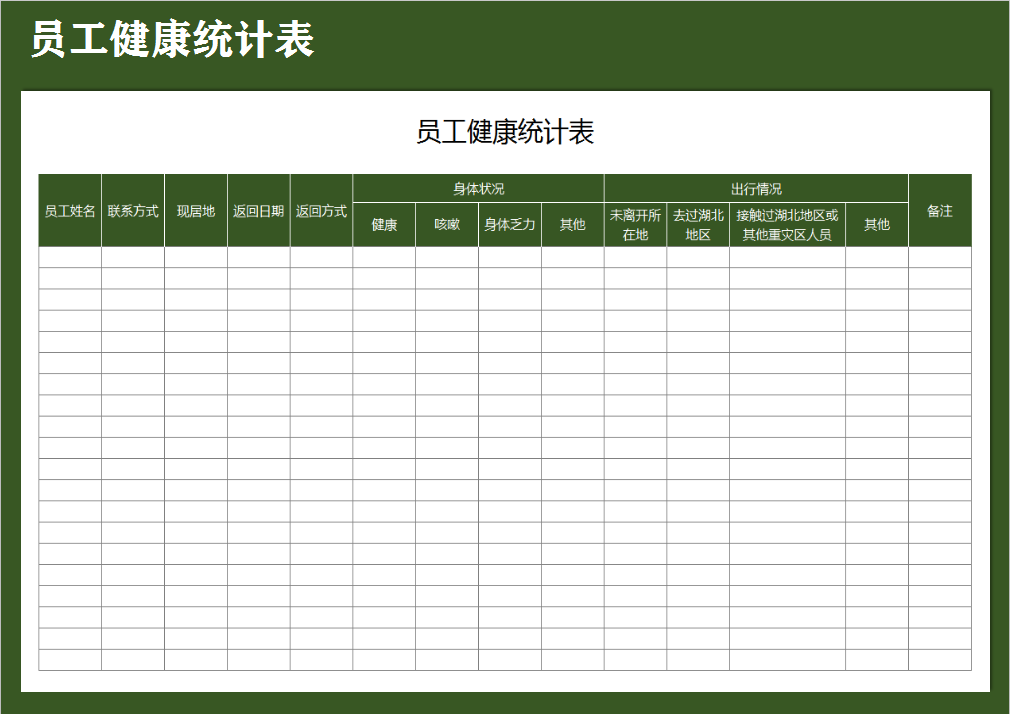Screen dimensions: 1010x714
Task: Select the 返回日期 header cell
Action: [x=258, y=211]
